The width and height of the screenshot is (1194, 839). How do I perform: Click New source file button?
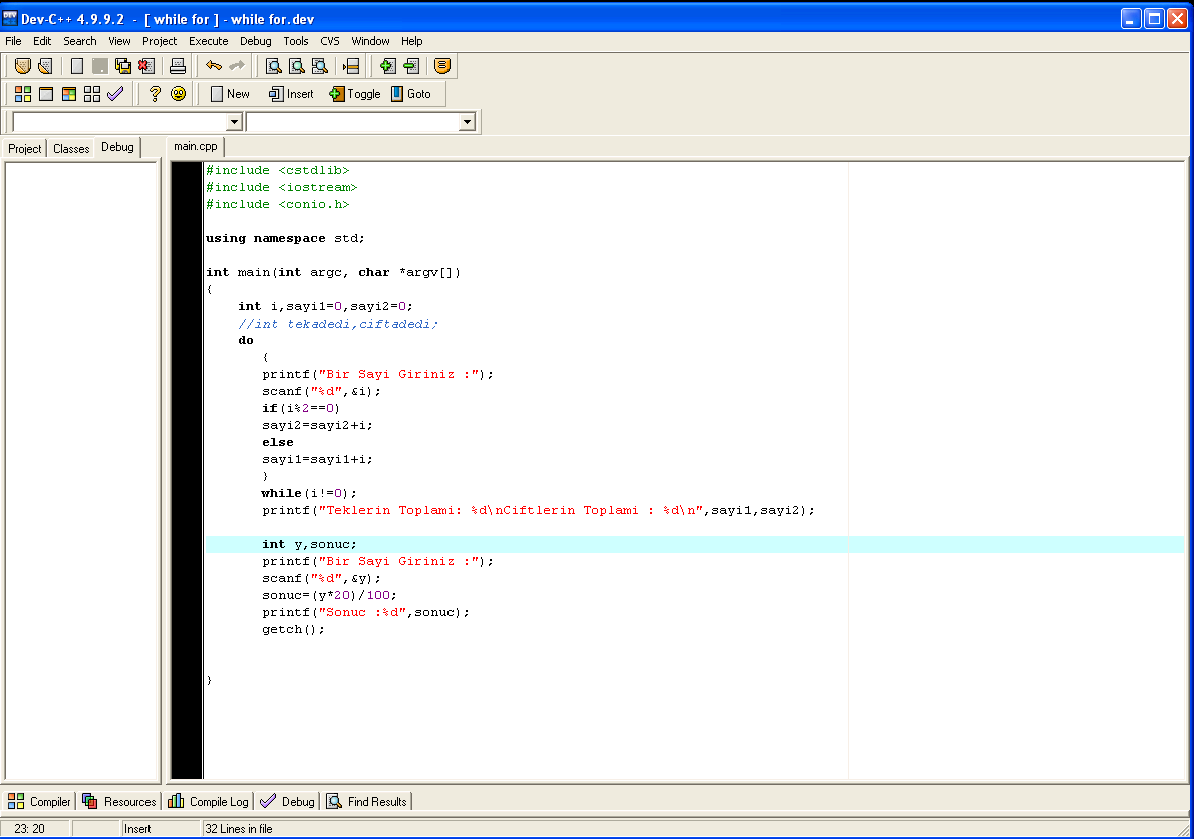coord(230,94)
